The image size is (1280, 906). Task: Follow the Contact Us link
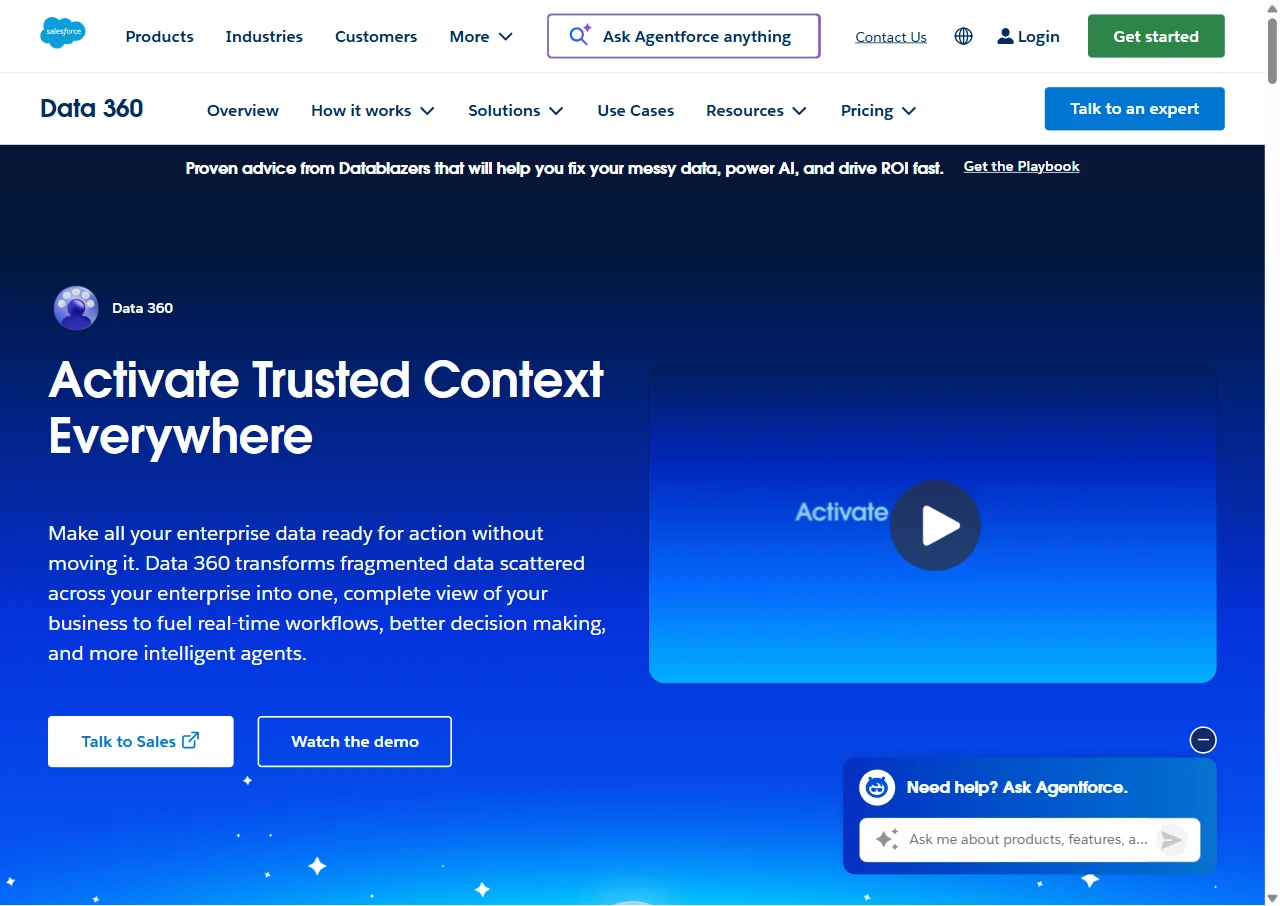pos(891,37)
